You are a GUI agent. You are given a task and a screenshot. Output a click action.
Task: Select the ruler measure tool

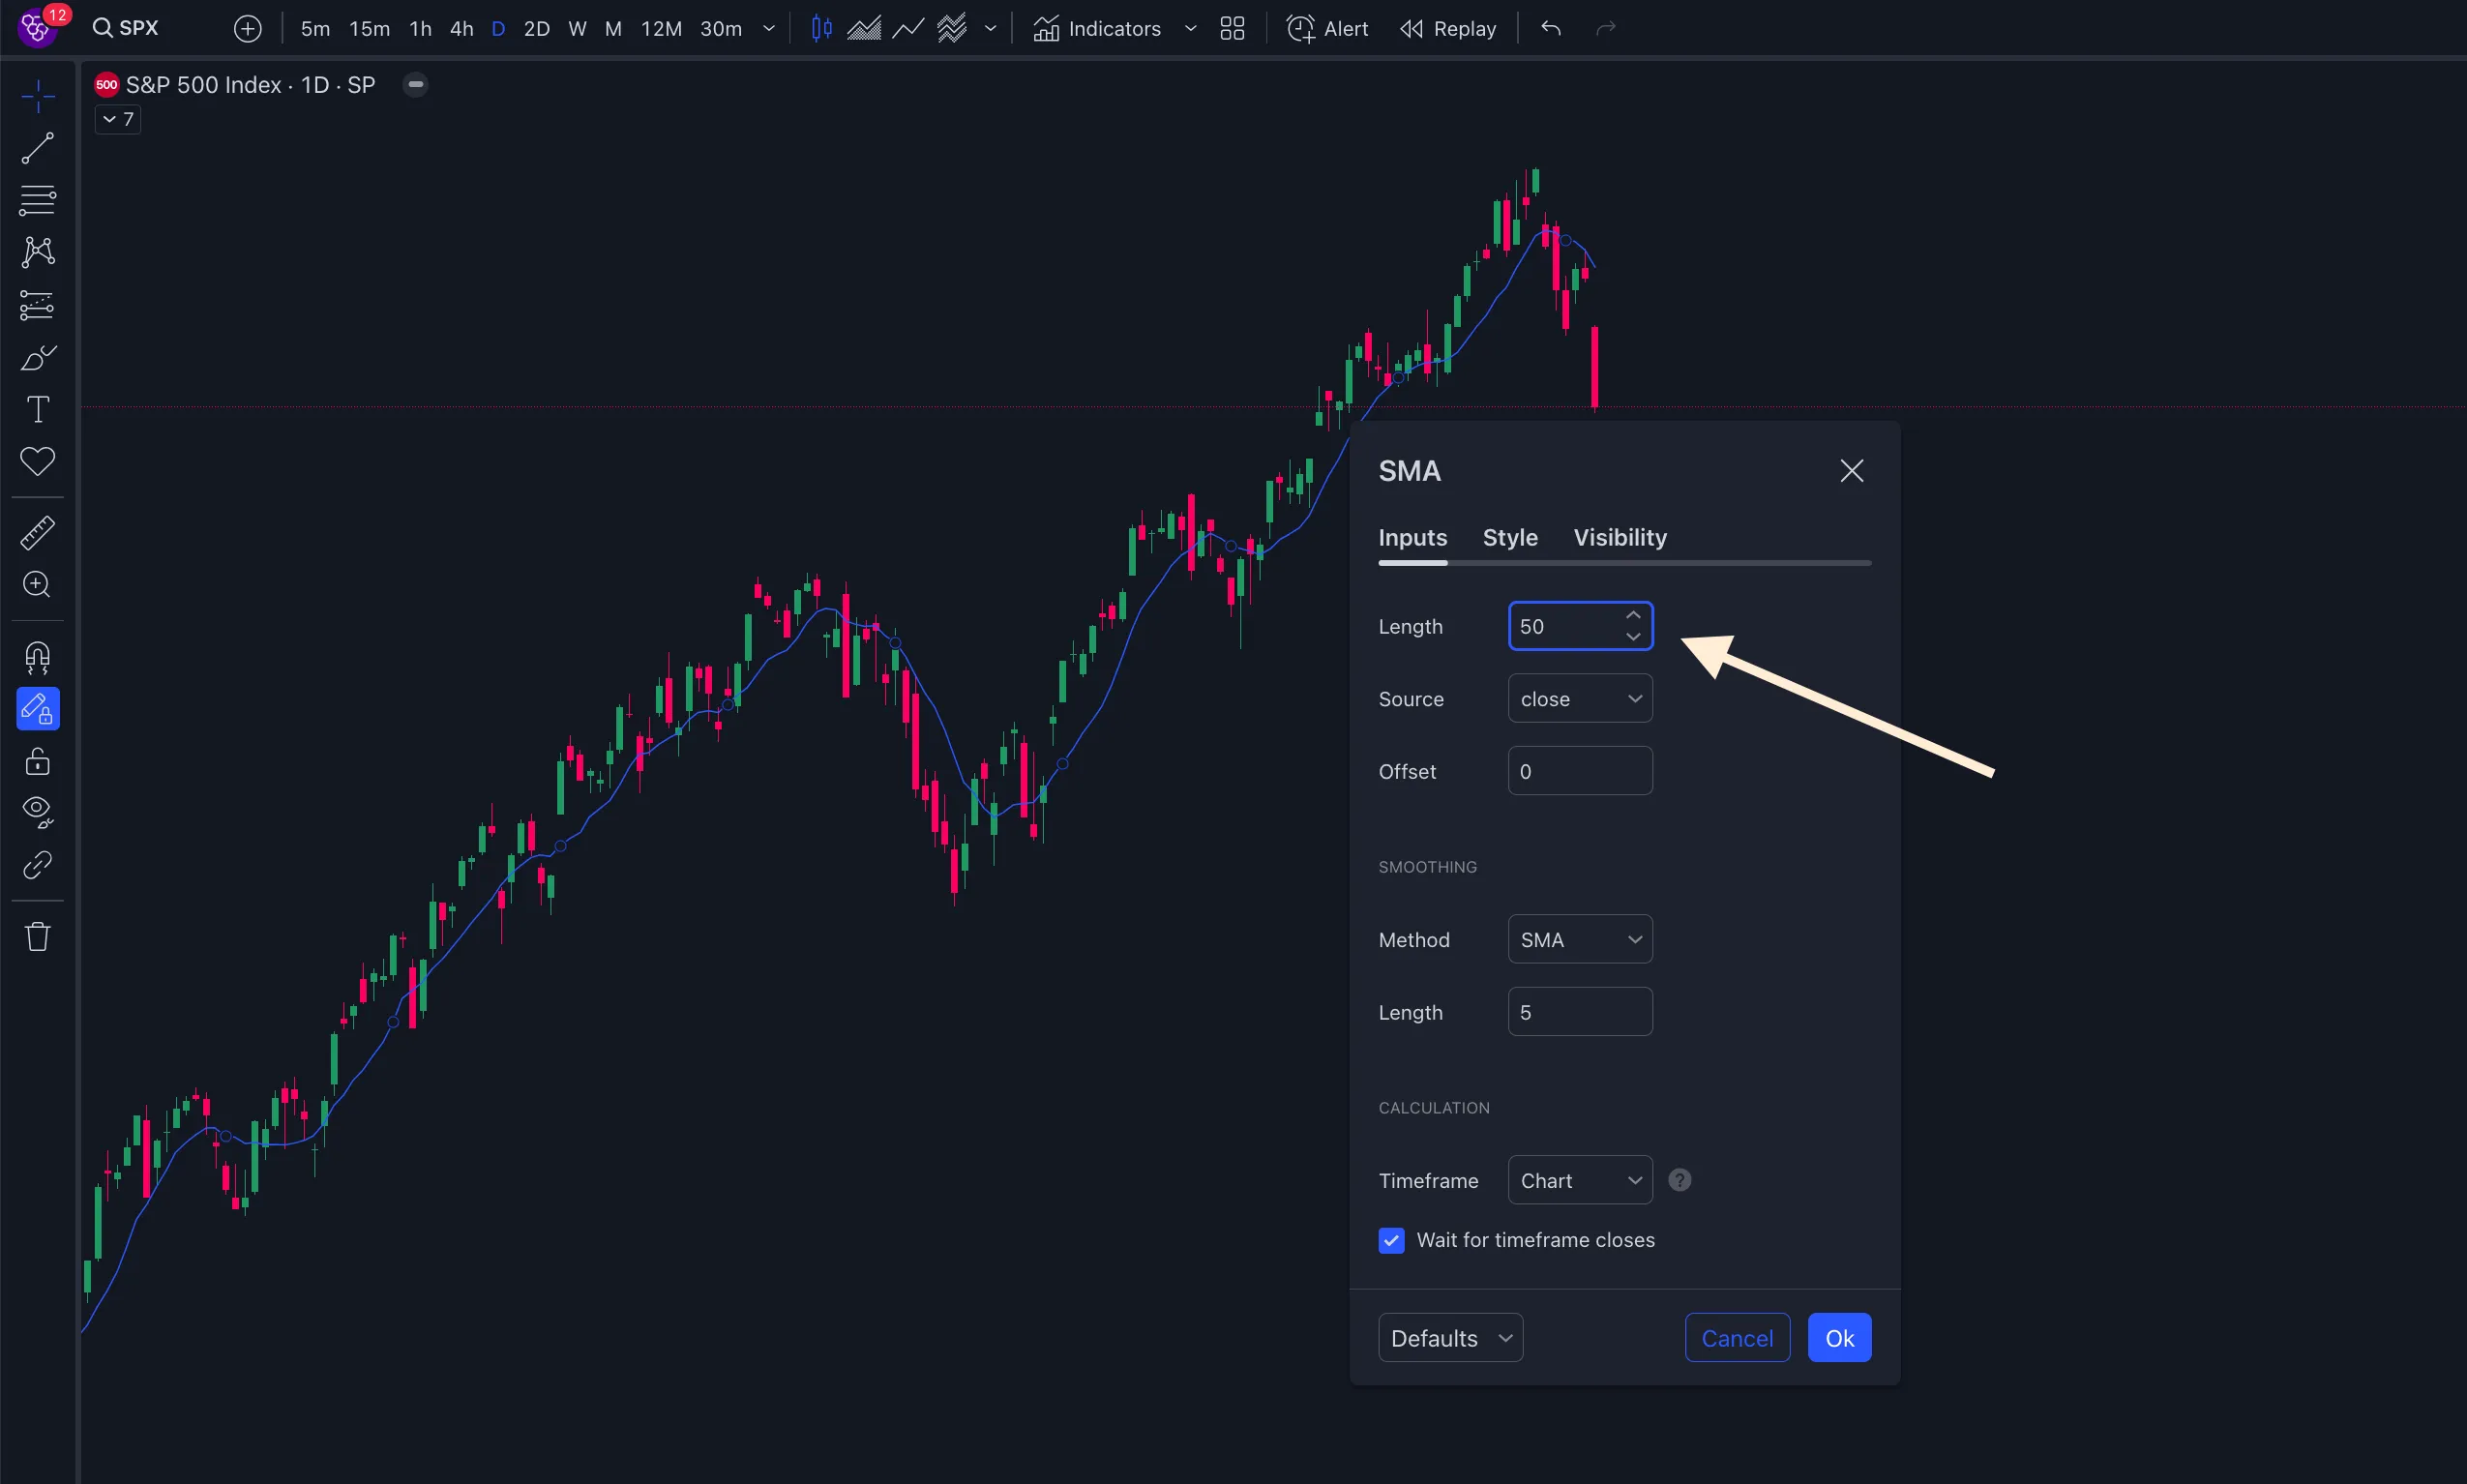pos(38,533)
